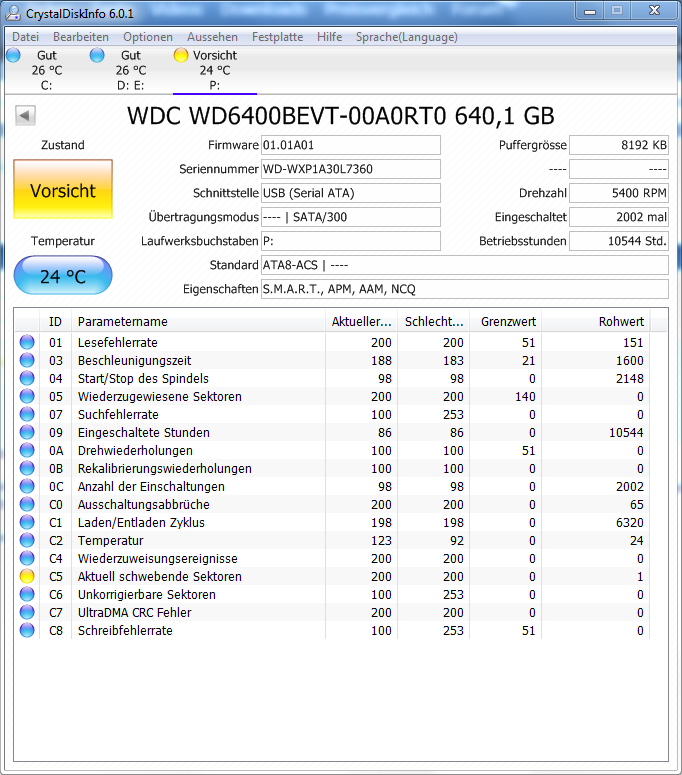Click the Firmware field 01.01A01

pos(350,145)
